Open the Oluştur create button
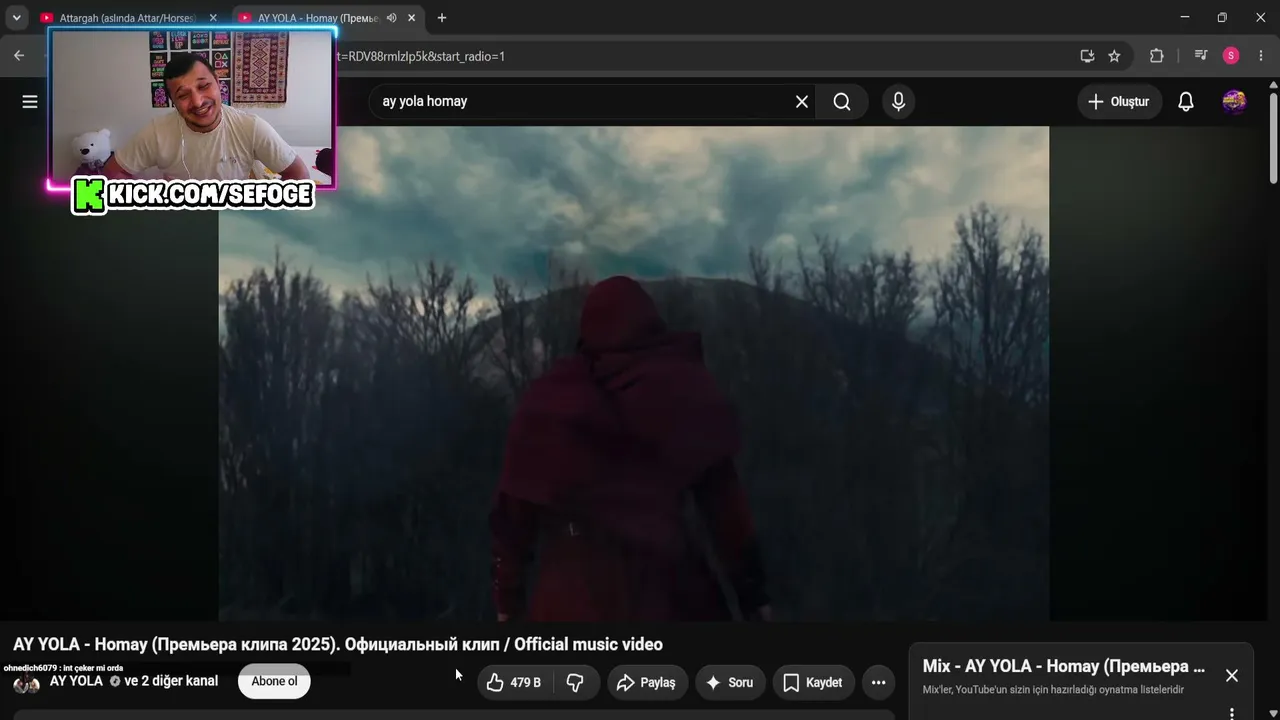This screenshot has width=1280, height=720. 1119,101
